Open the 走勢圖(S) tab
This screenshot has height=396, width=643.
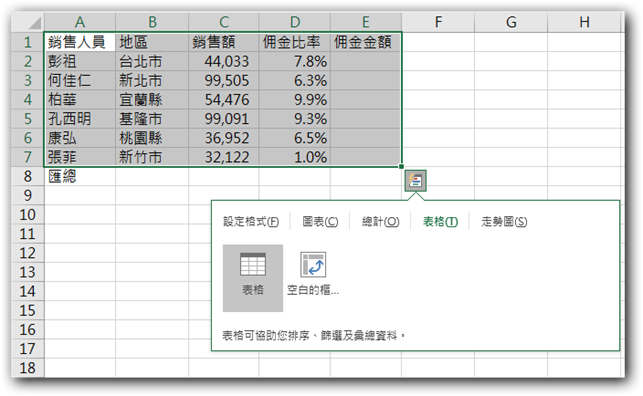(504, 222)
